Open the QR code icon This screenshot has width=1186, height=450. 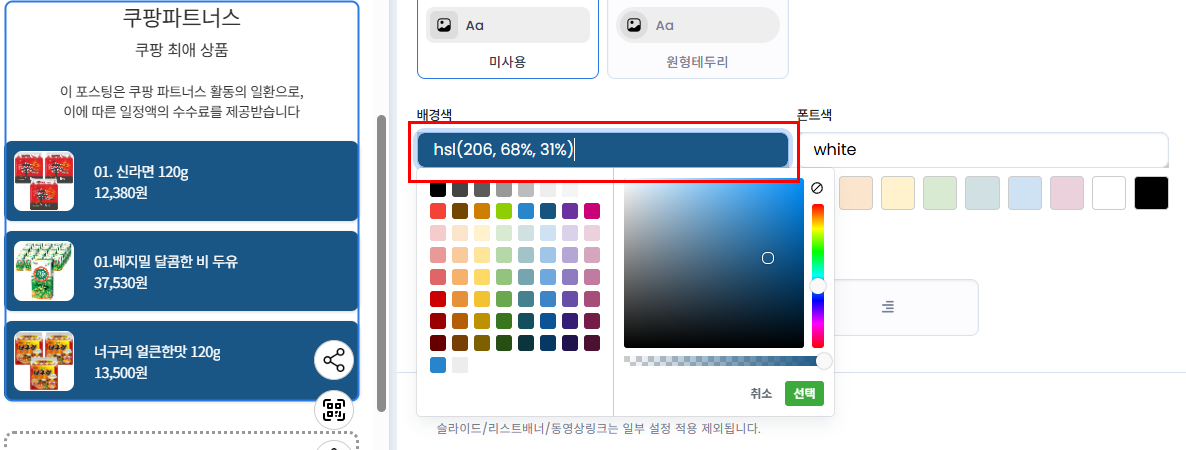[334, 409]
